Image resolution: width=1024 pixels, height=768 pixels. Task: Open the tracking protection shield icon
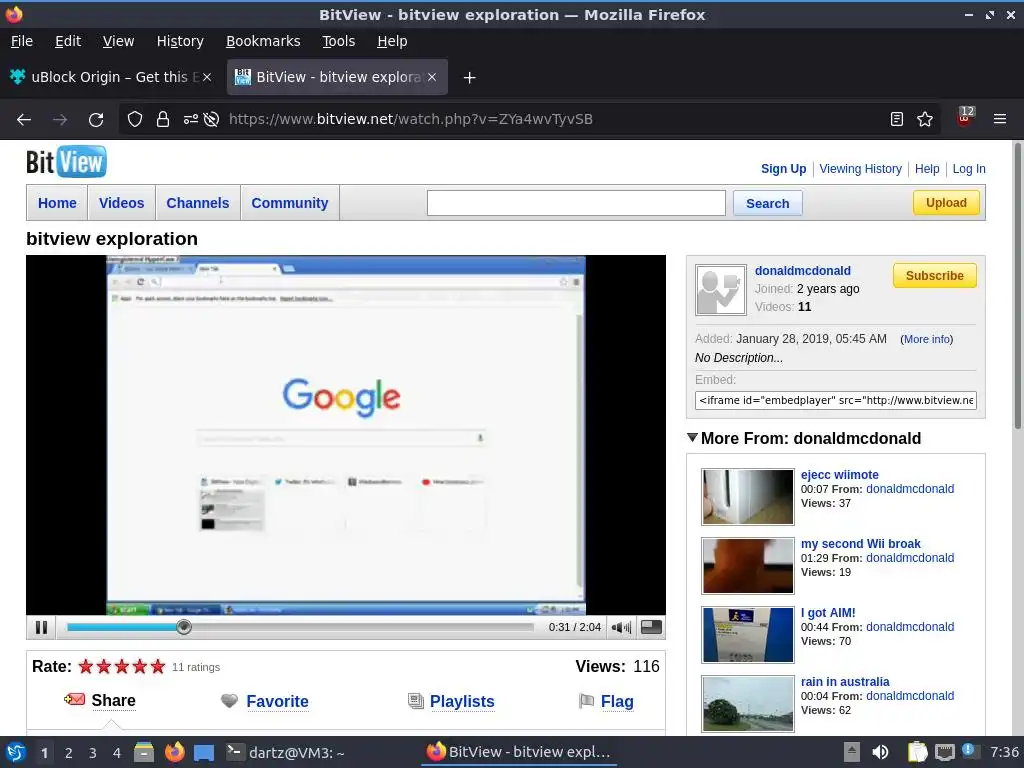tap(135, 119)
